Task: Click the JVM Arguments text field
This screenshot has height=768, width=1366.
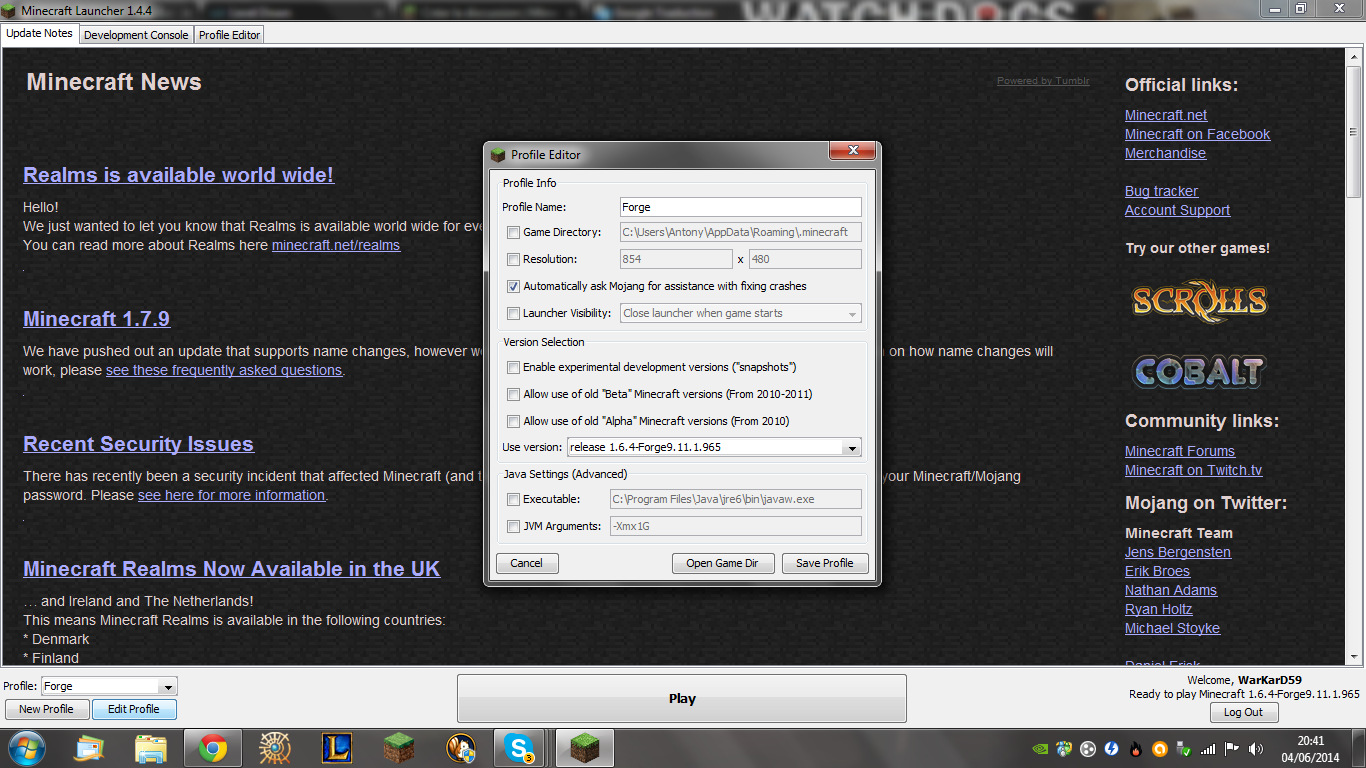Action: (x=735, y=526)
